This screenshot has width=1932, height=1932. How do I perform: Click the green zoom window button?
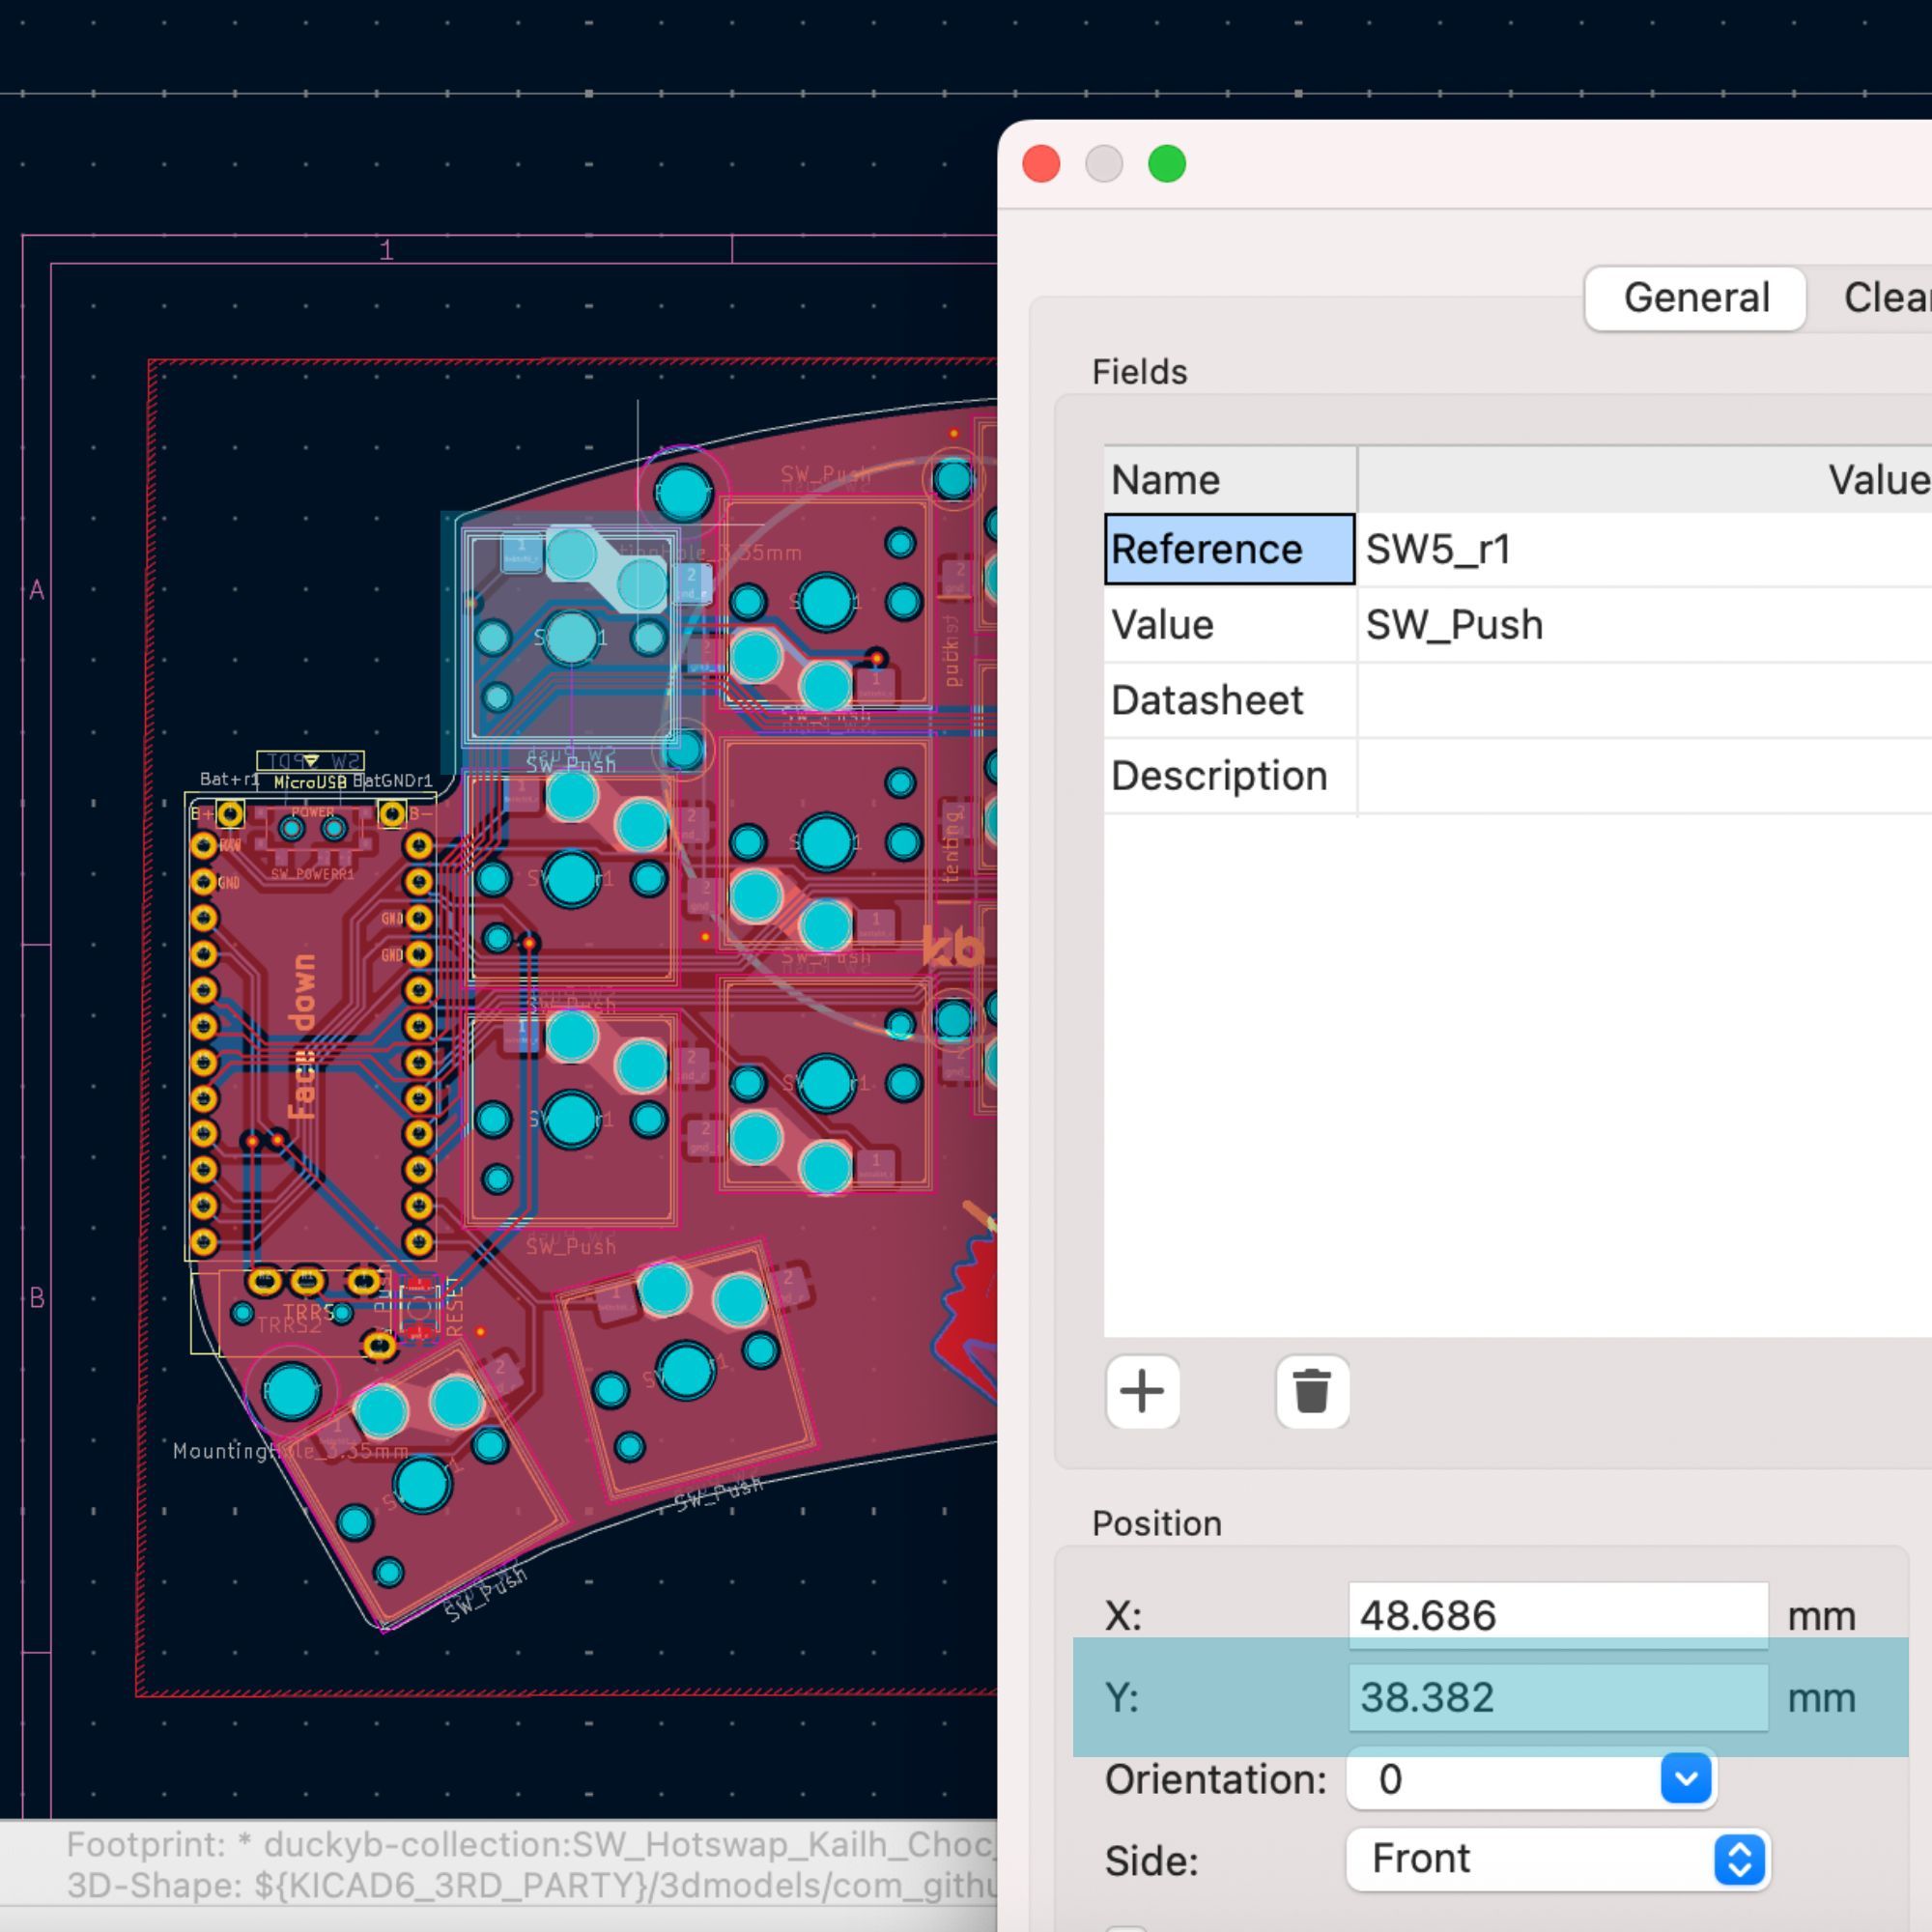1167,164
